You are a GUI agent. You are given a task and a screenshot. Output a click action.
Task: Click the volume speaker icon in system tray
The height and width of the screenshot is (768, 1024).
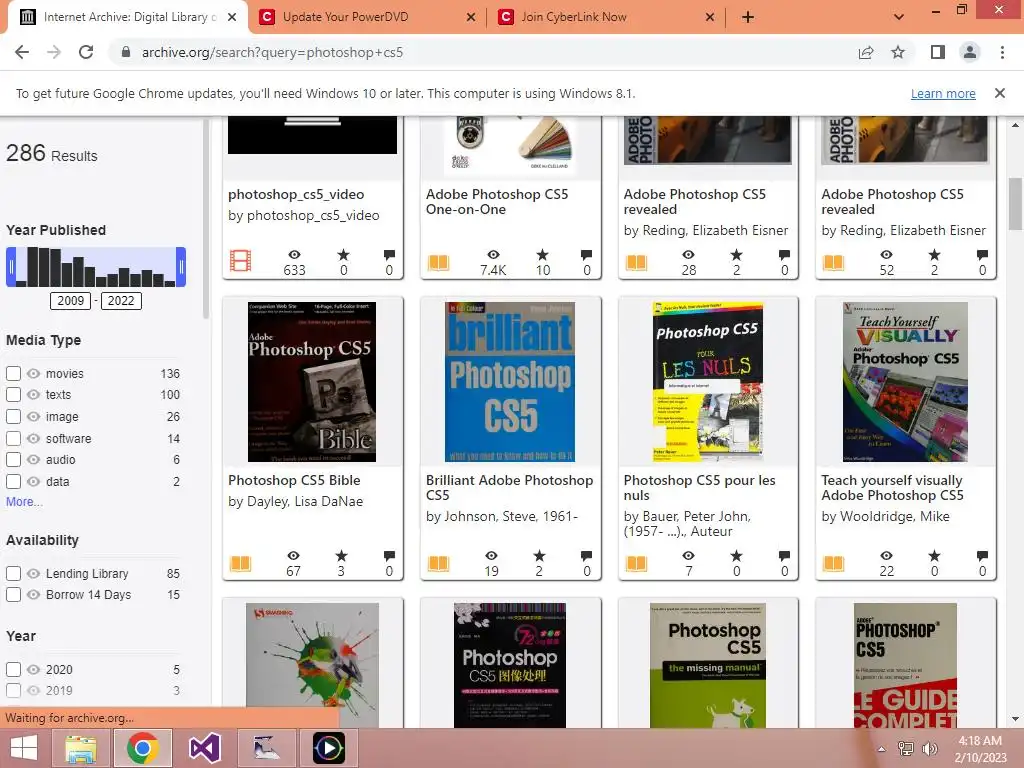click(929, 748)
